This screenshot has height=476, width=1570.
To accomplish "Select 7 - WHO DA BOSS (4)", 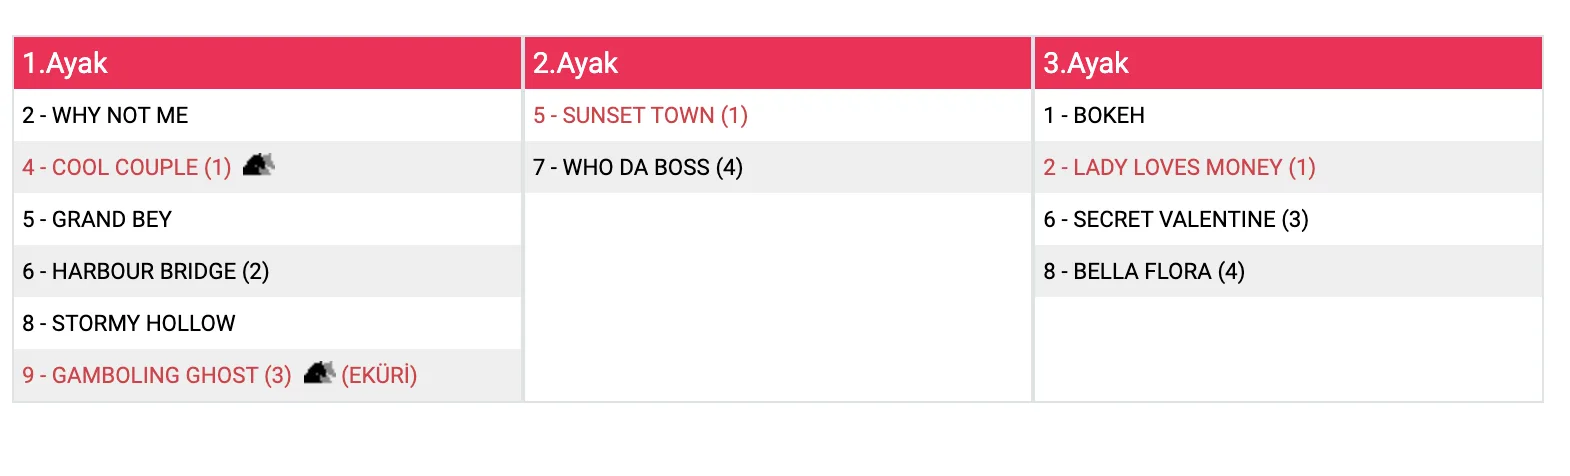I will (x=637, y=168).
